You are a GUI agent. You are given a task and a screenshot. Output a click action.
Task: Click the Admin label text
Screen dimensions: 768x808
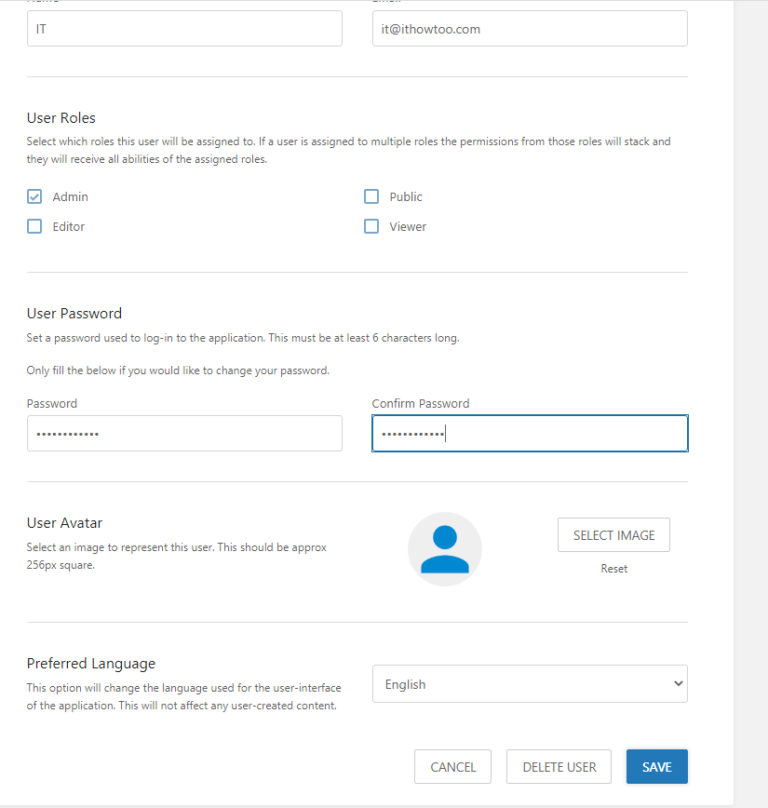pos(70,197)
